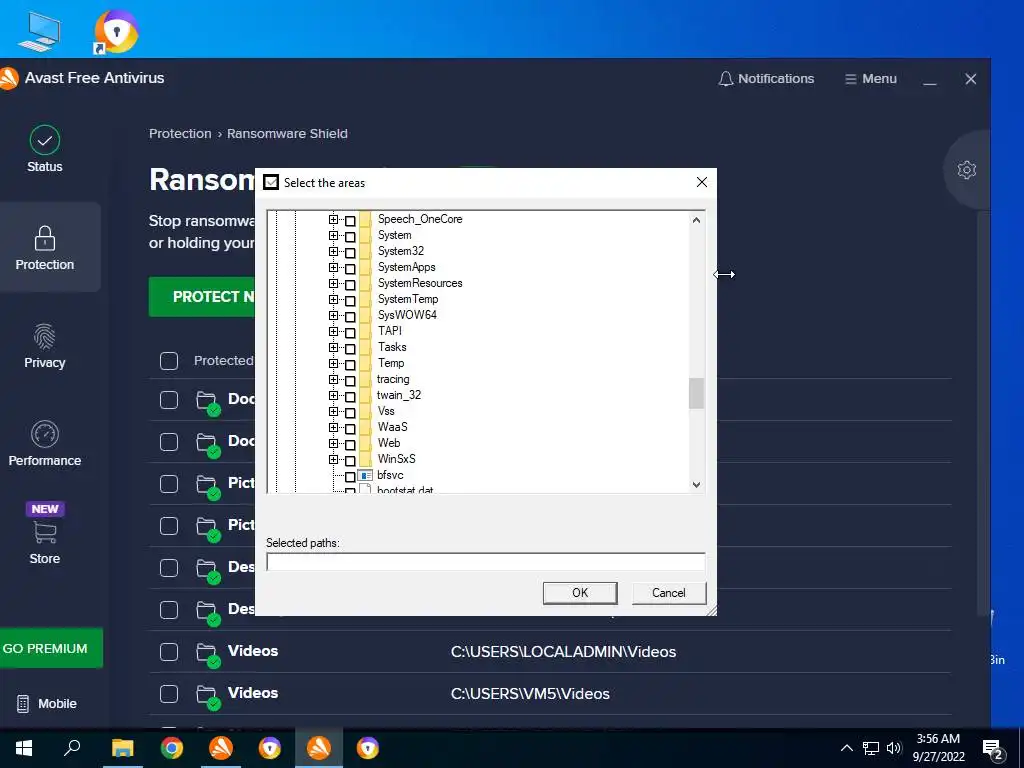Open the Mobile phone option

point(46,703)
